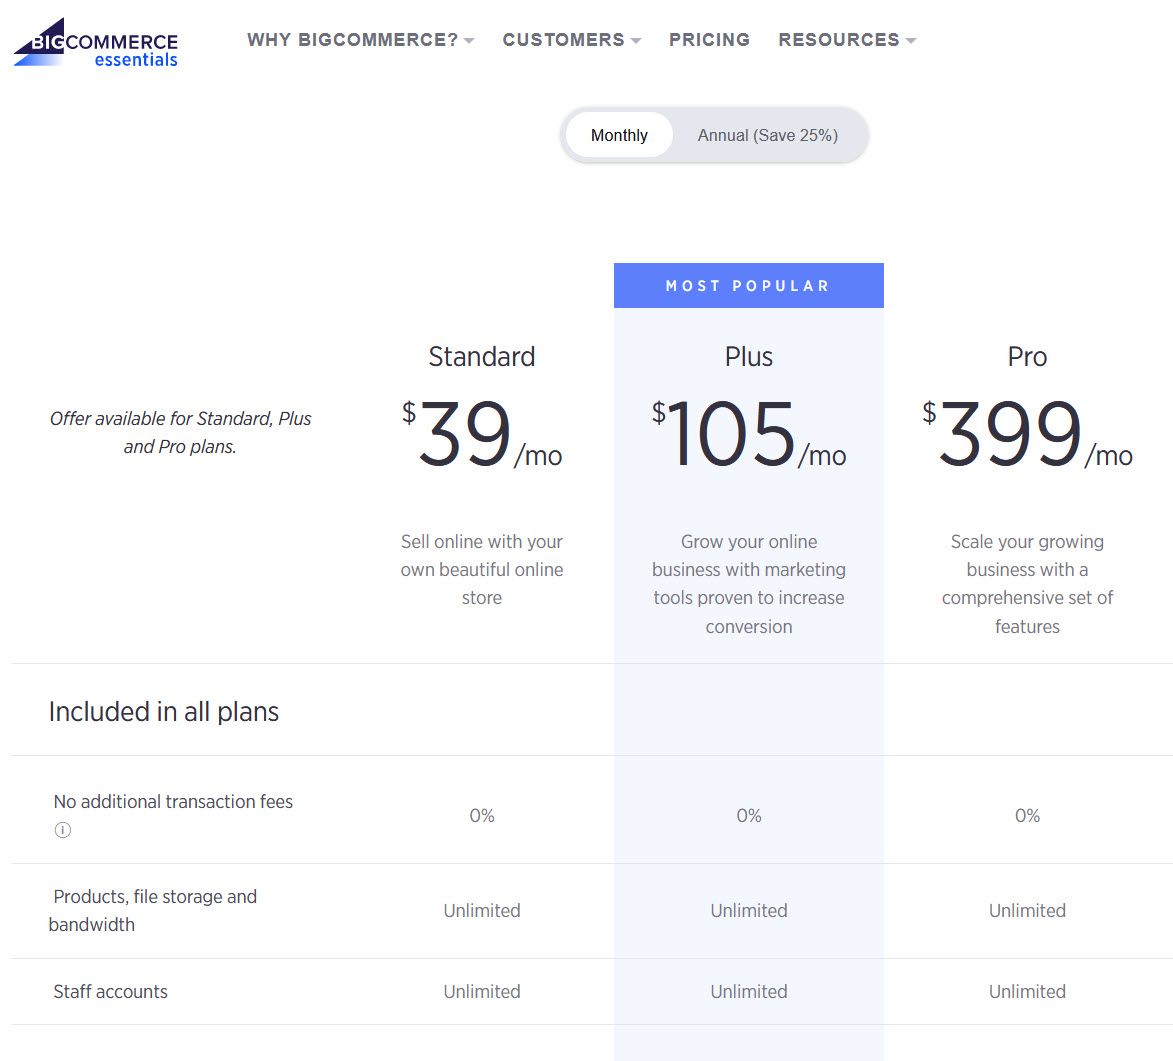Image resolution: width=1173 pixels, height=1061 pixels.
Task: Select the Pro plan heading
Action: click(1027, 357)
